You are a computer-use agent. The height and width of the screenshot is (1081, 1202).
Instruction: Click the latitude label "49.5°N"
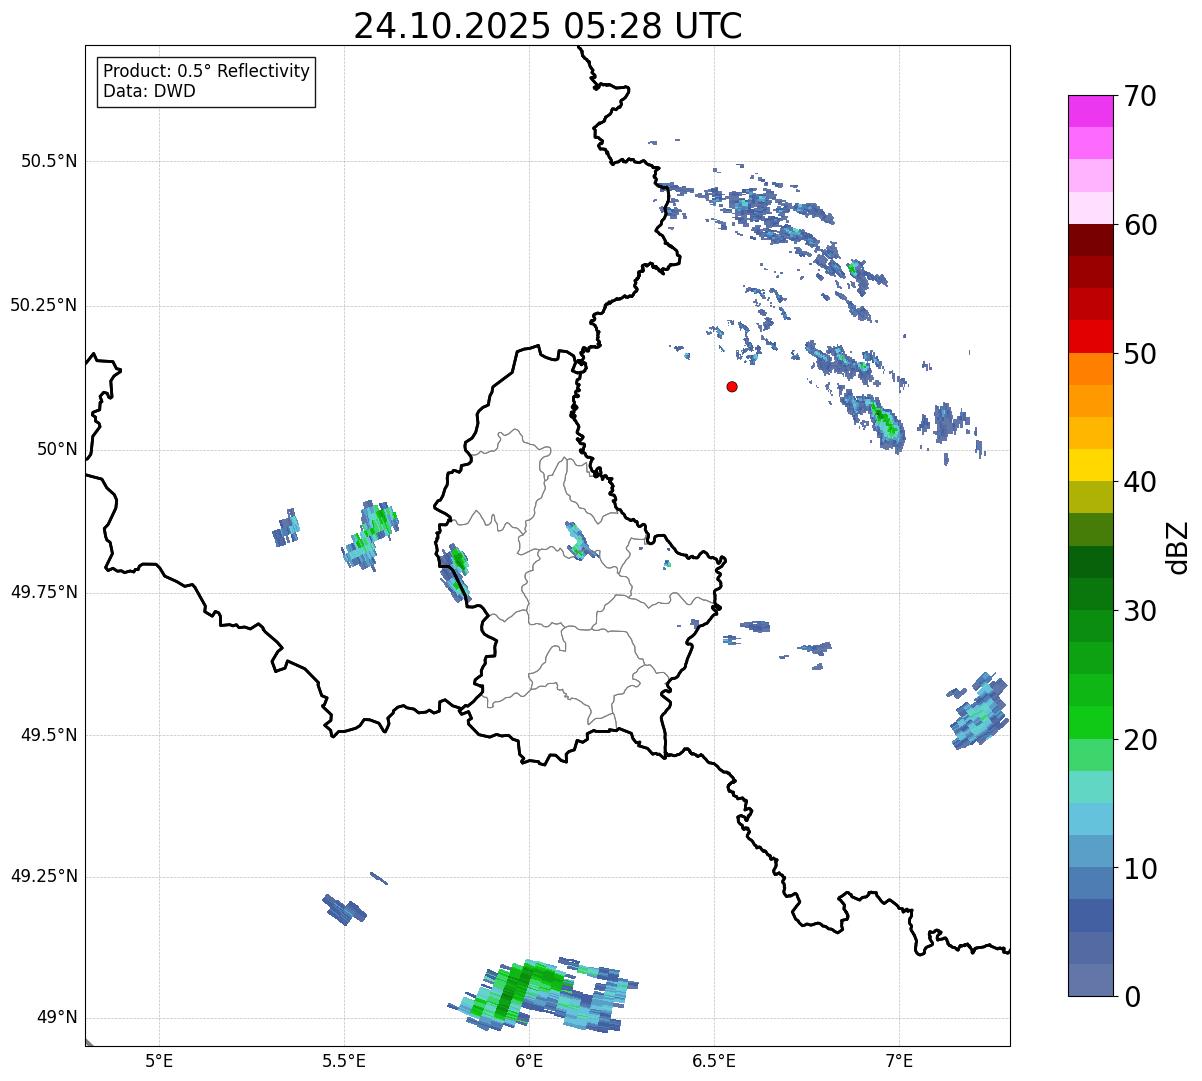49,735
